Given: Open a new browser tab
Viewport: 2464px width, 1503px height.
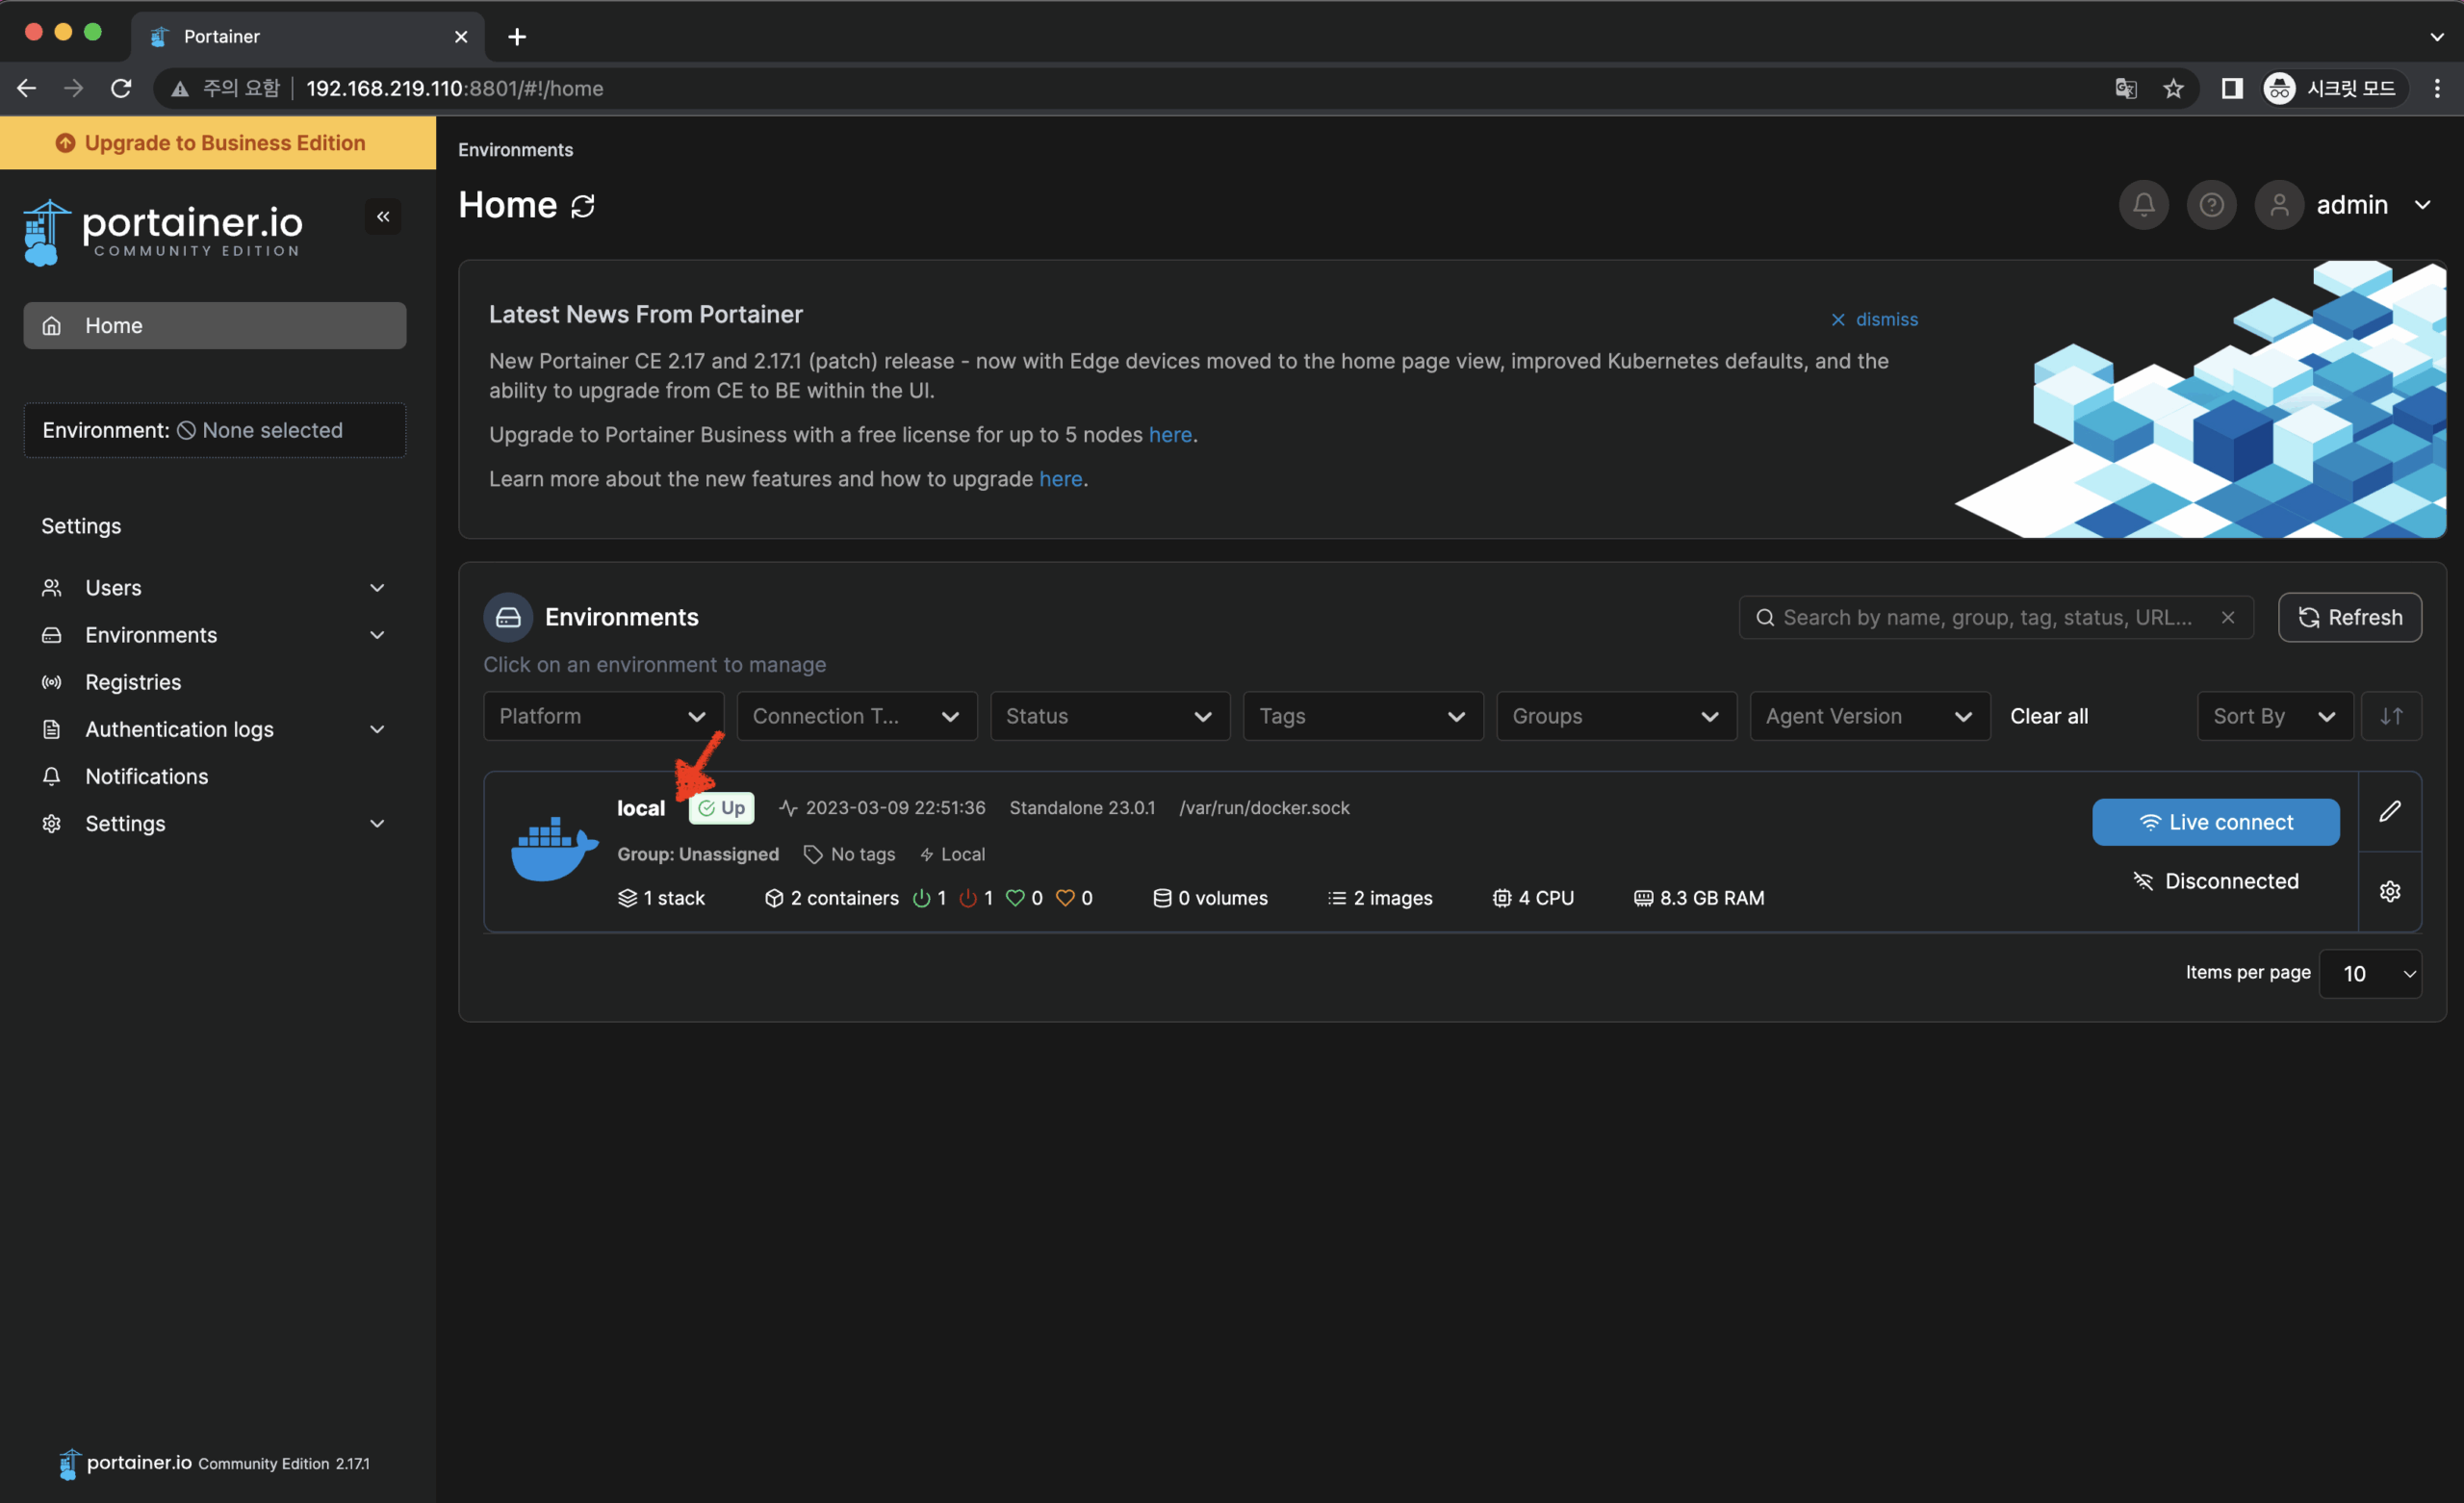Looking at the screenshot, I should pyautogui.click(x=516, y=37).
